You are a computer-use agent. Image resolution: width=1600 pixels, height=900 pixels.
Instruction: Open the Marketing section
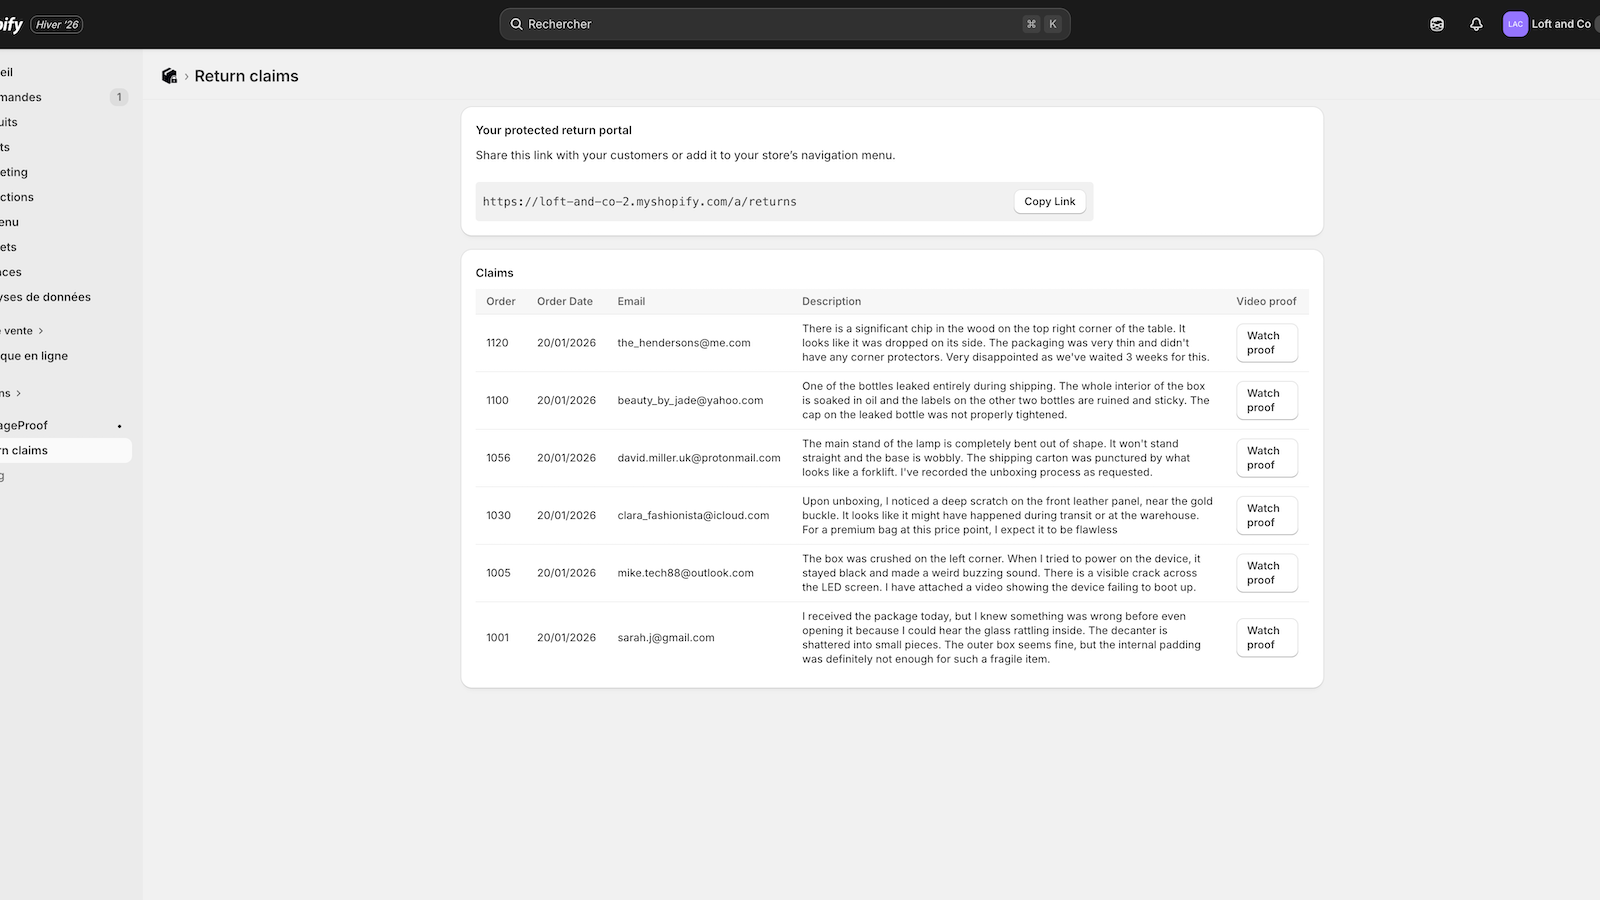tap(13, 171)
